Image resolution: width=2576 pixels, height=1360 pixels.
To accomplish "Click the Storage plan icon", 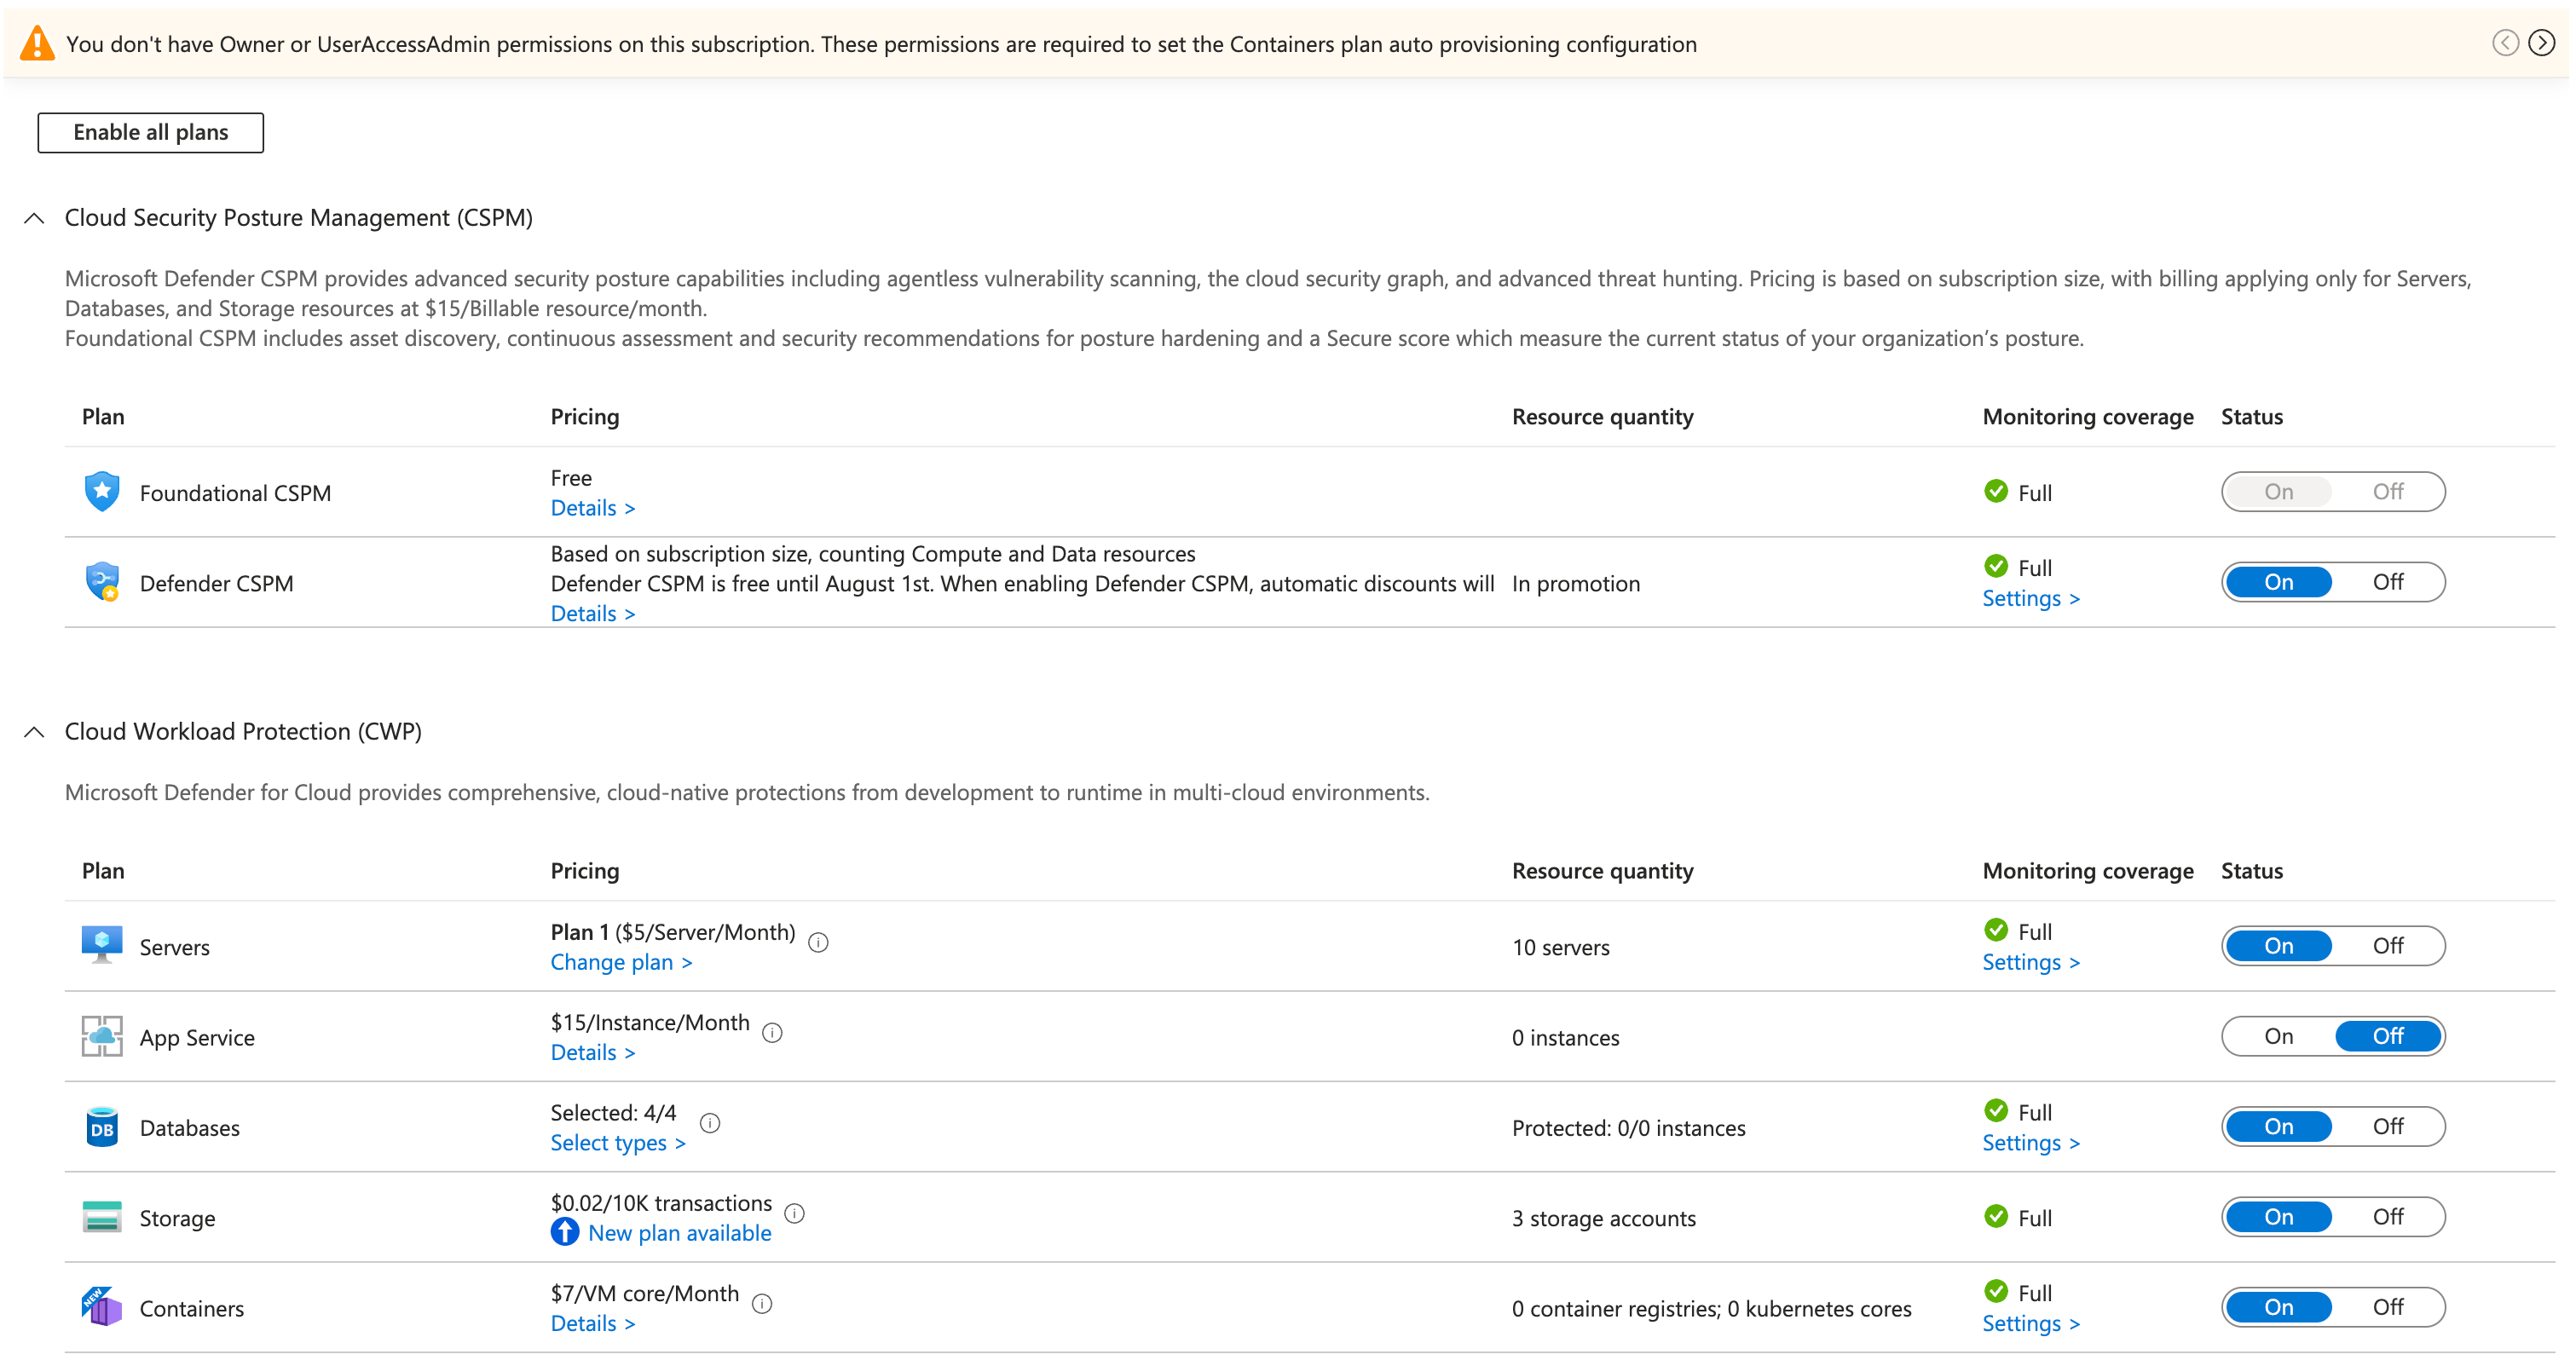I will (102, 1217).
